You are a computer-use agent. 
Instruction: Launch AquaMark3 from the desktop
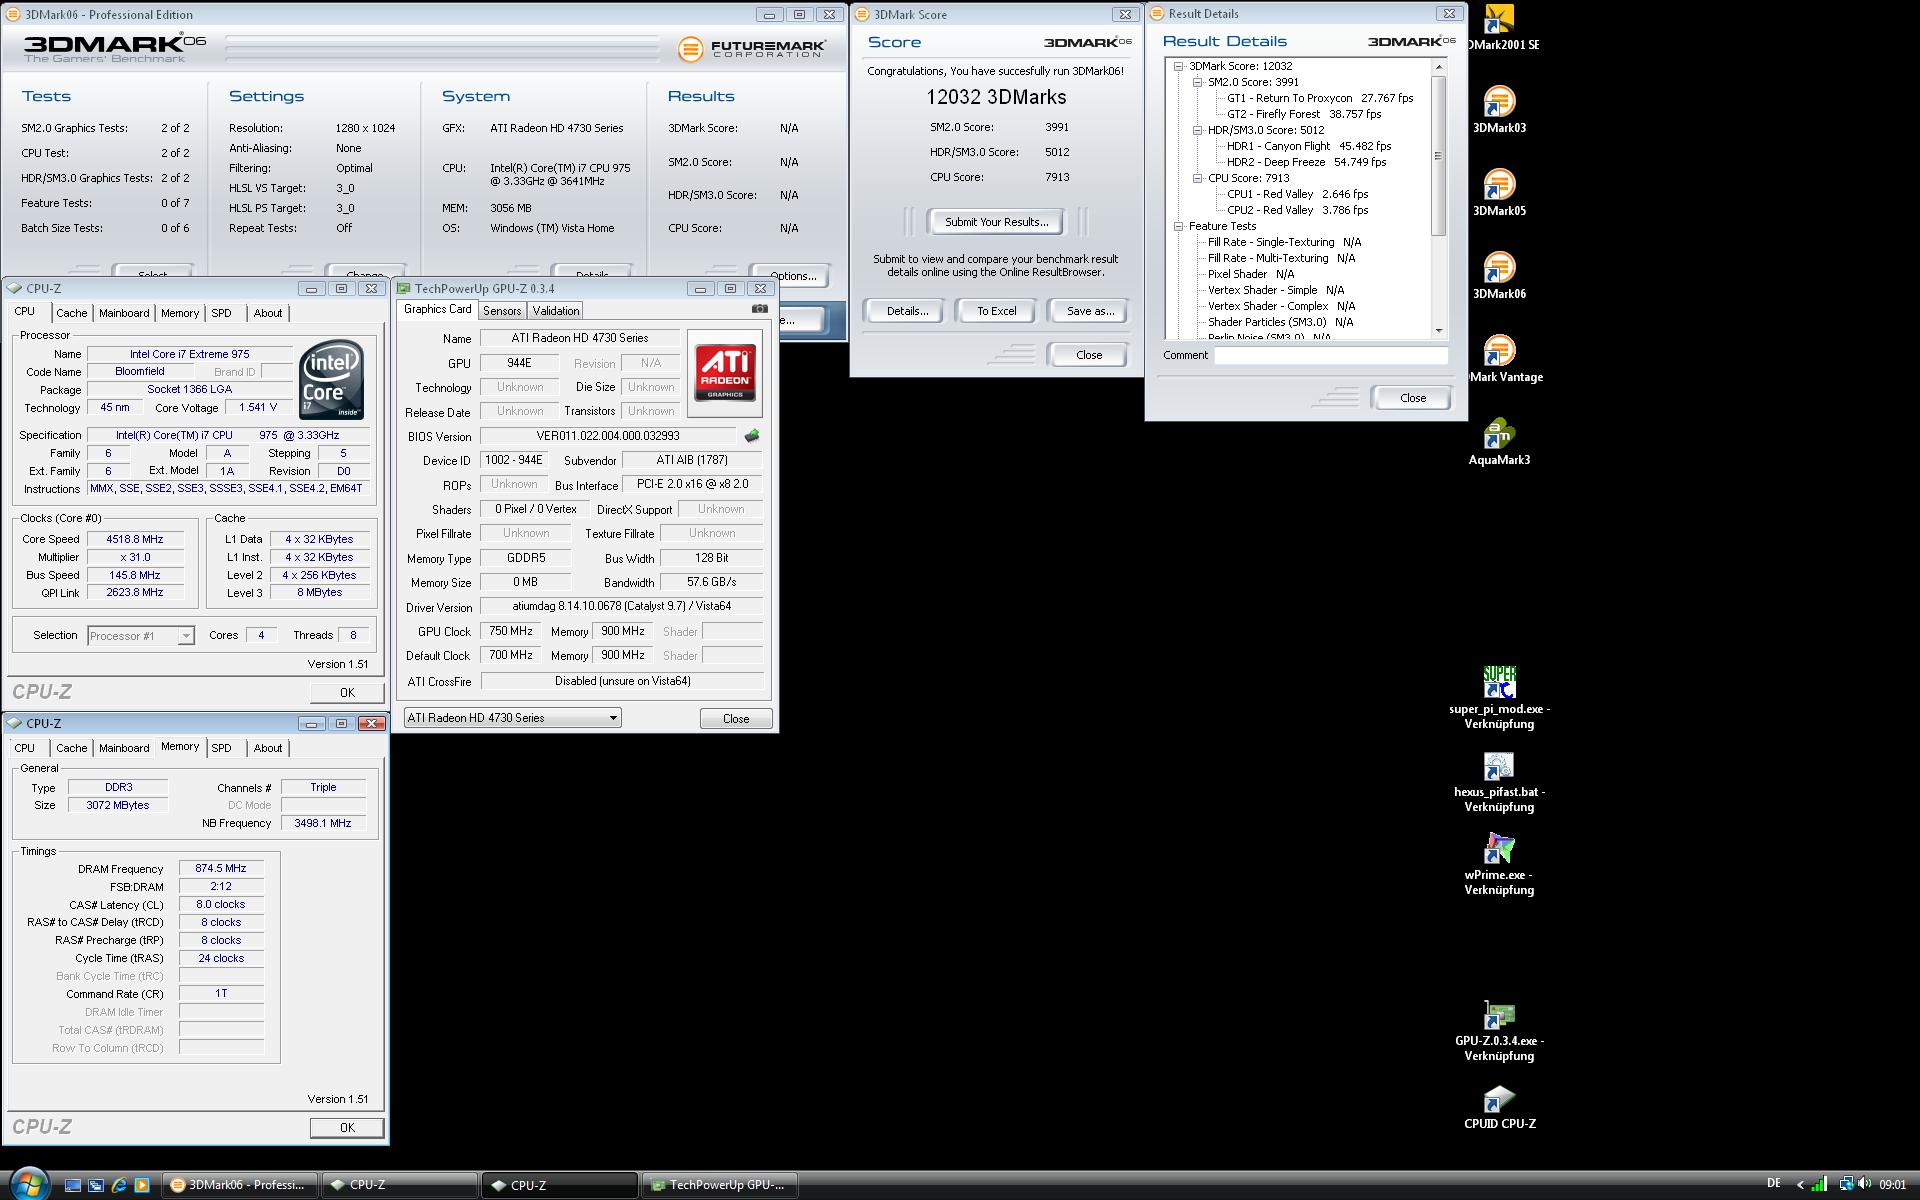(1499, 441)
